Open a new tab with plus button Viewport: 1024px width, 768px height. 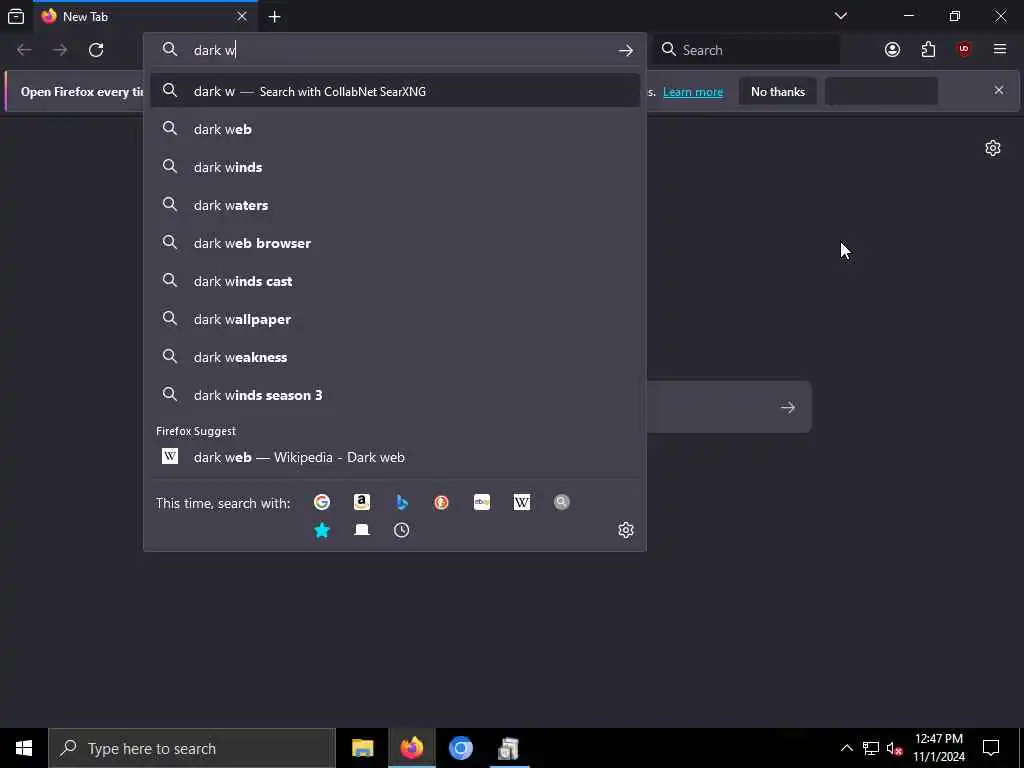[274, 17]
